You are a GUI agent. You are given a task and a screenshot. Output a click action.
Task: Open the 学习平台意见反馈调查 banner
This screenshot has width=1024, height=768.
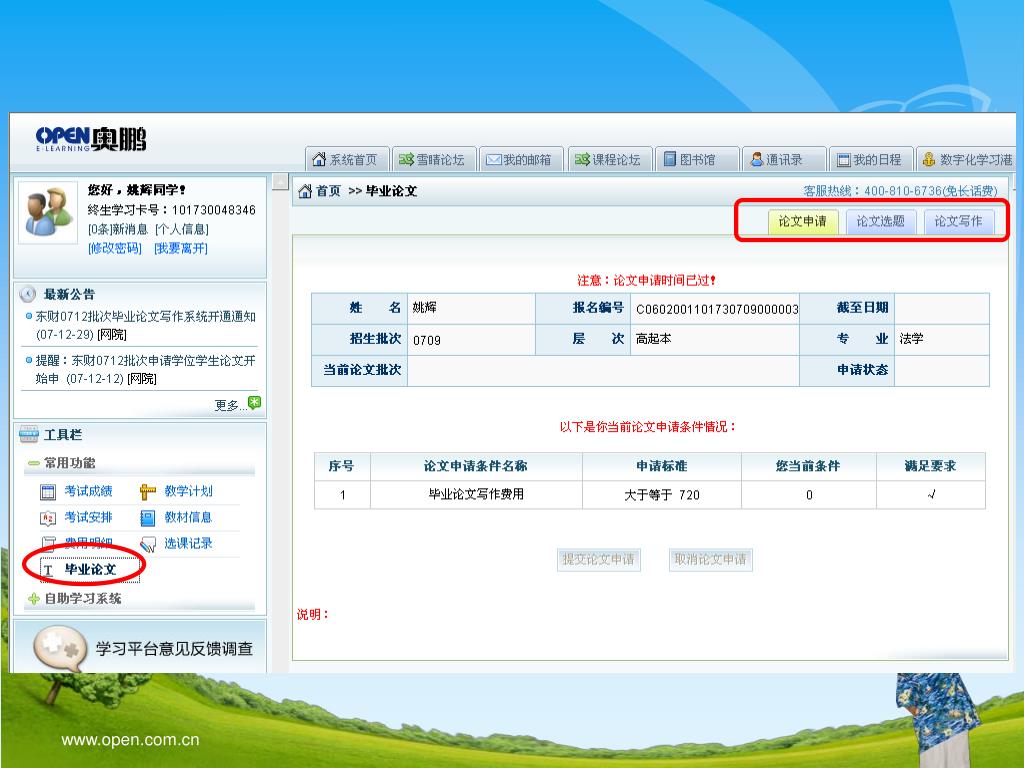point(140,647)
